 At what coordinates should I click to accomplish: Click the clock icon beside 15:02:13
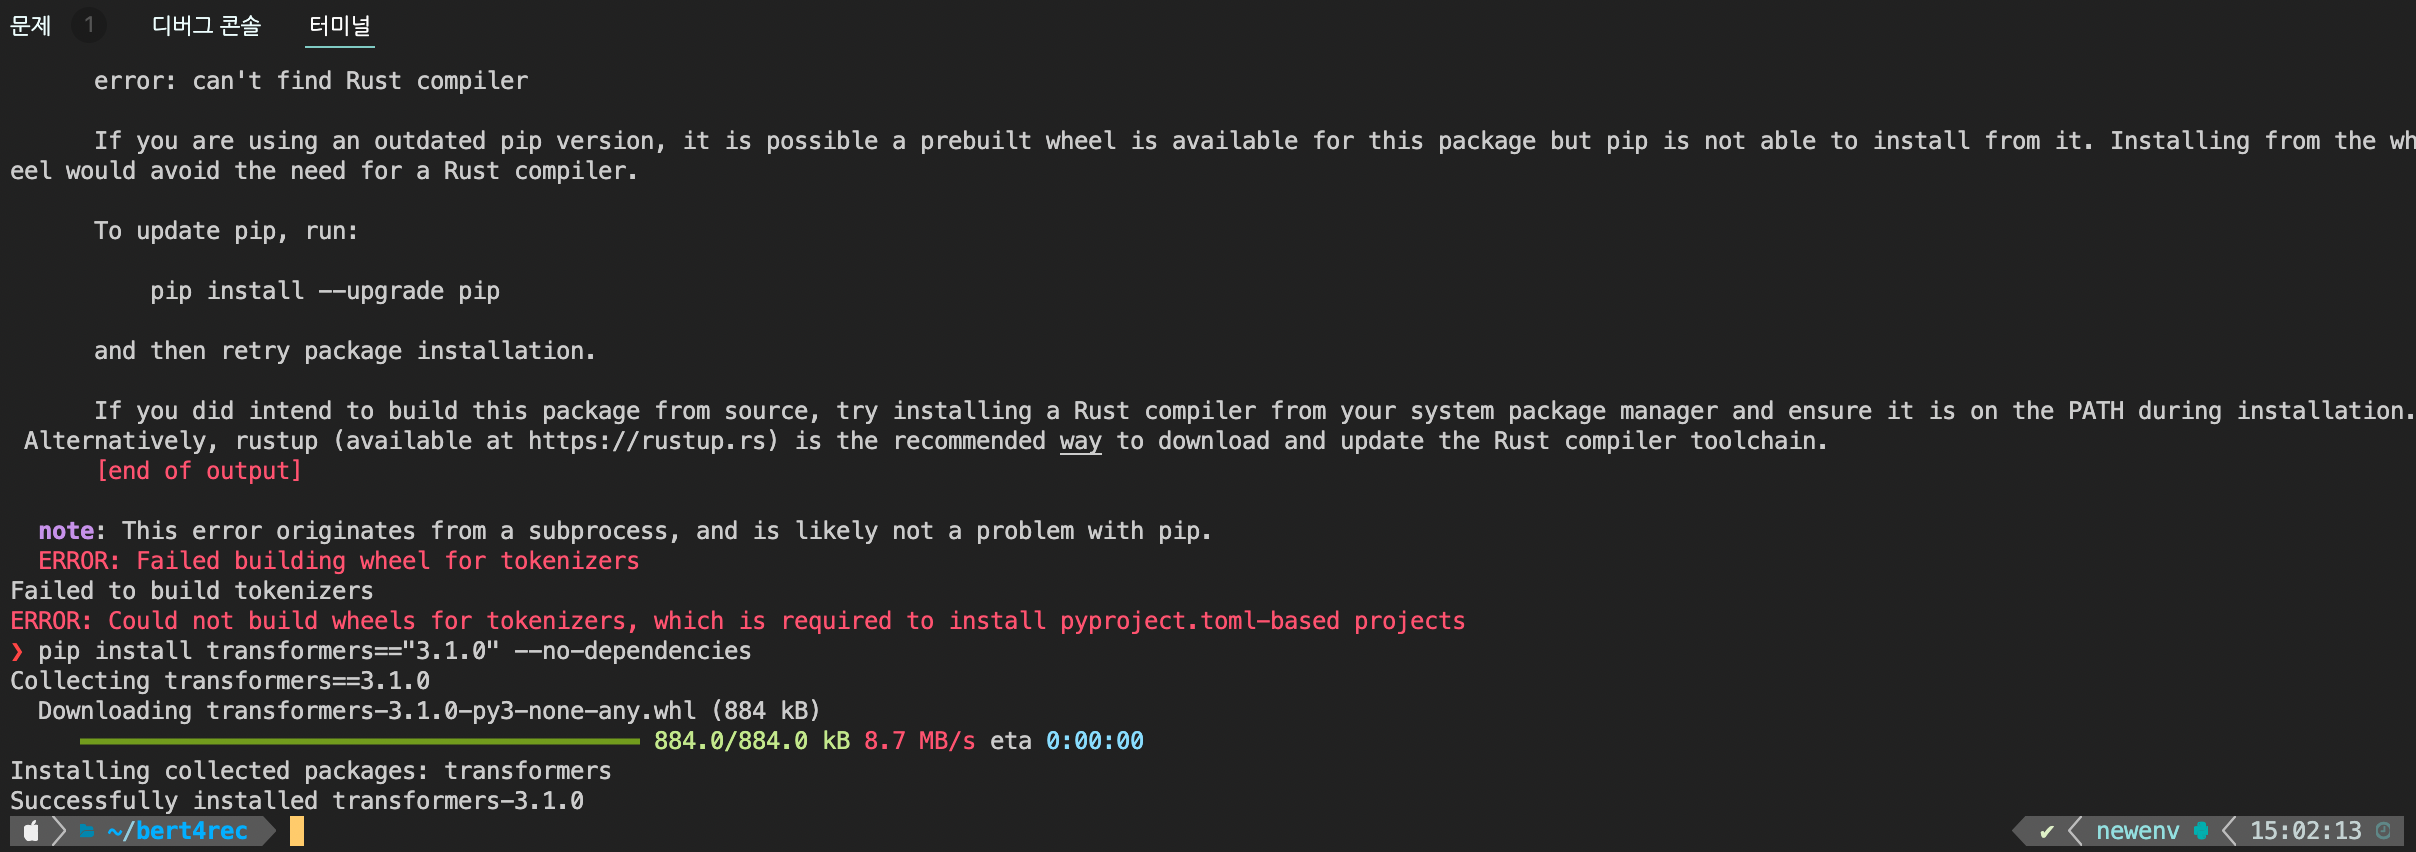coord(2383,831)
